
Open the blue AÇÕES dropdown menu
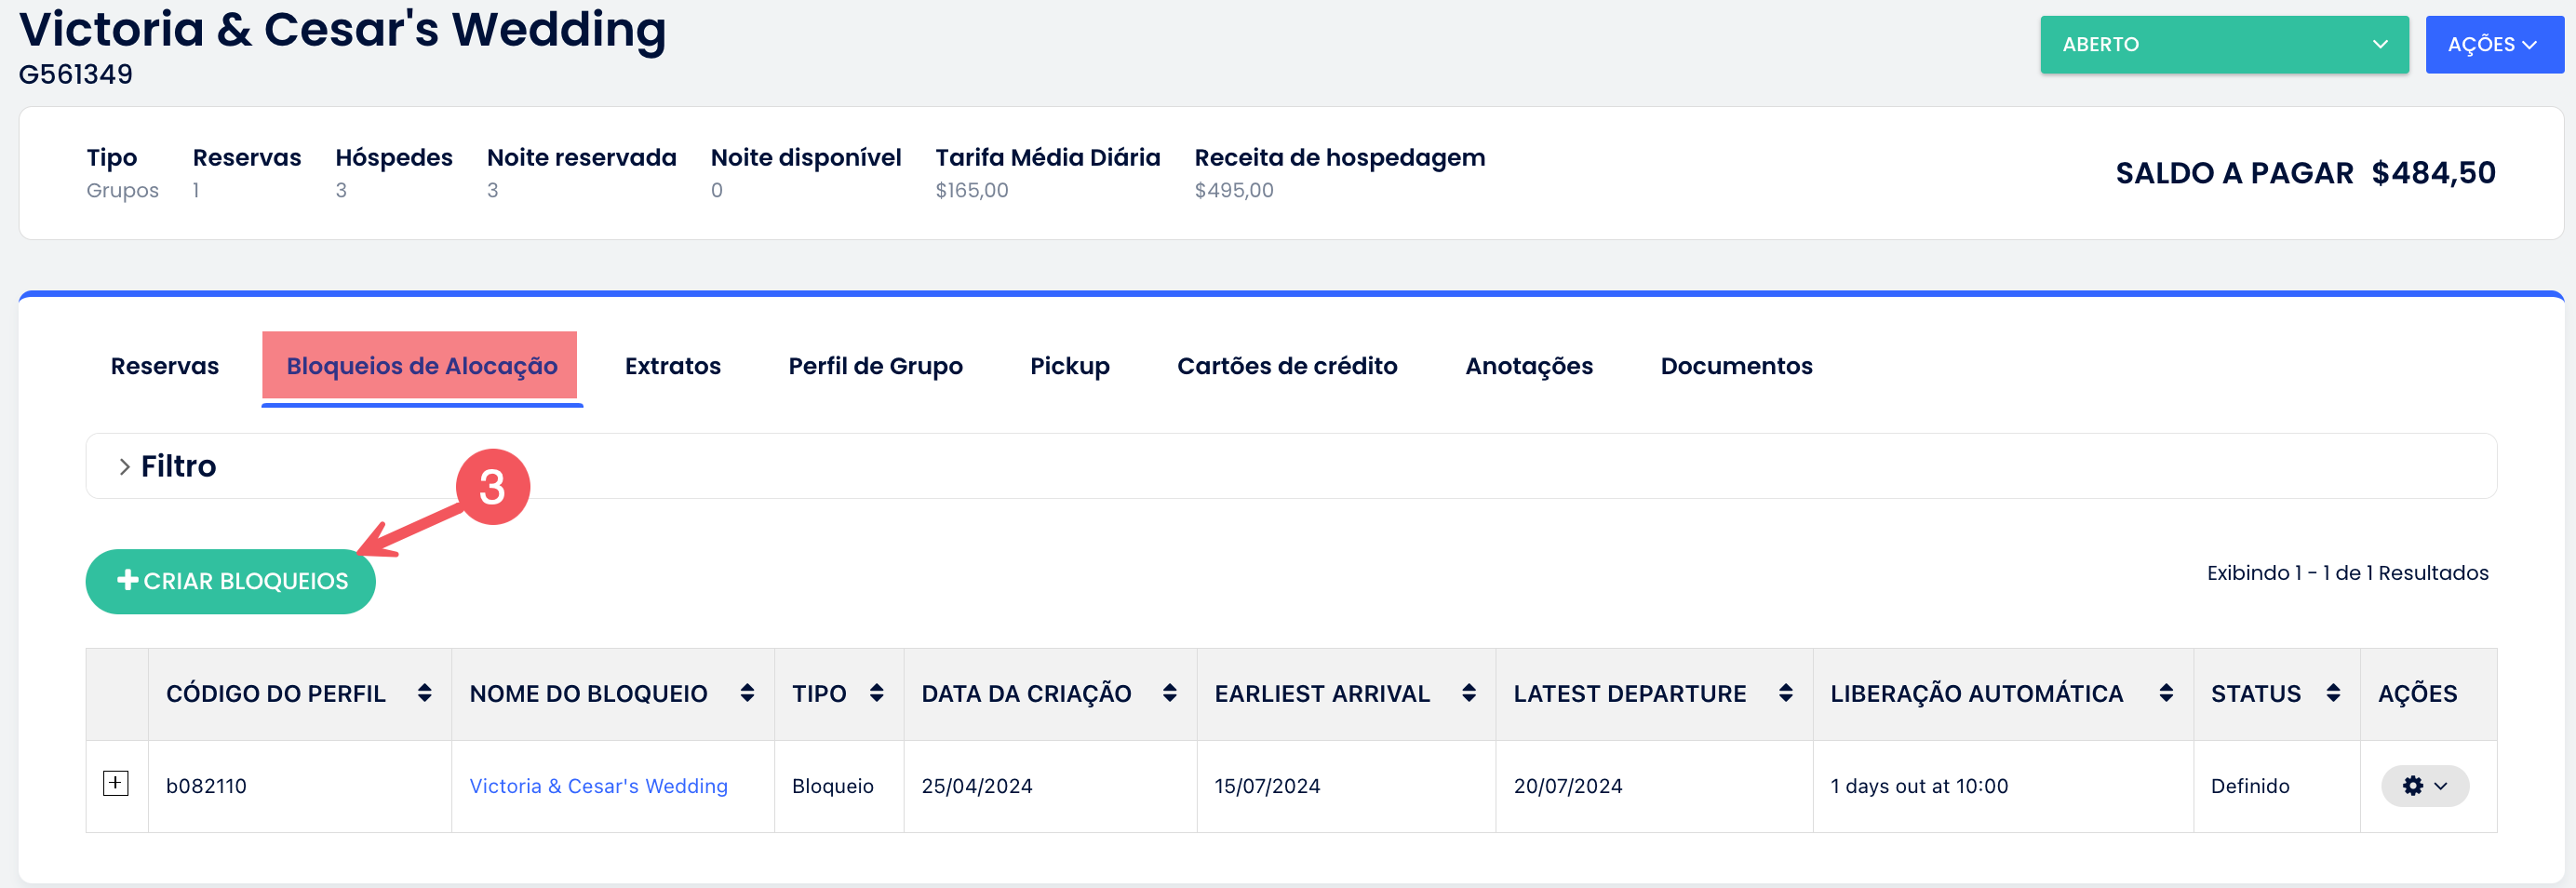pos(2493,45)
